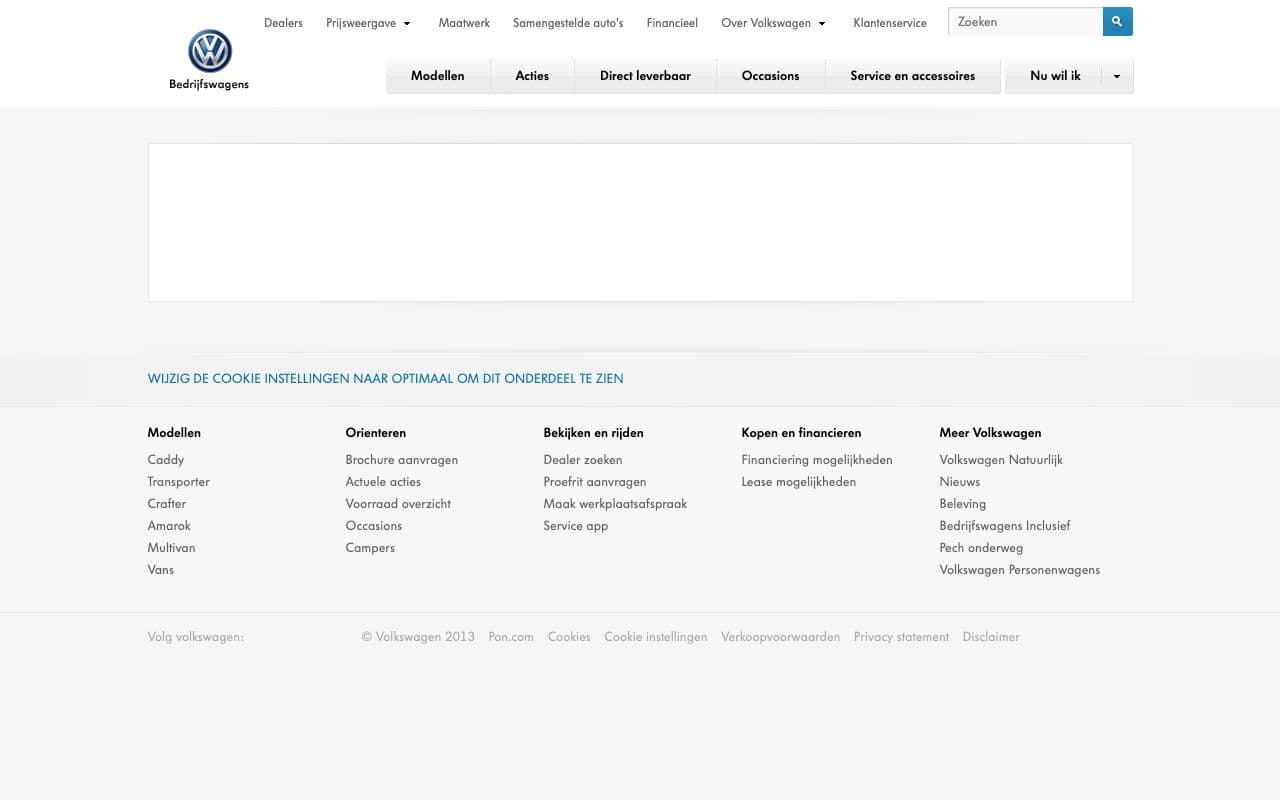Screen dimensions: 1280x800
Task: Open Caddy model link in footer
Action: coord(166,460)
